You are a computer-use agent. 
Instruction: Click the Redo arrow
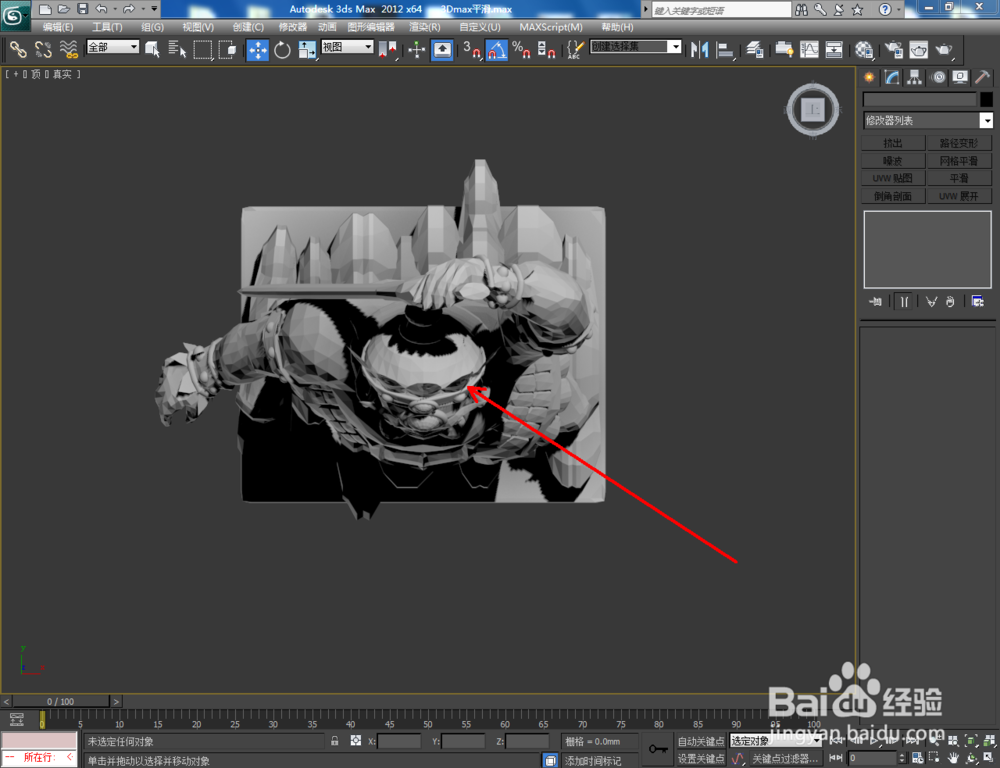[x=129, y=9]
